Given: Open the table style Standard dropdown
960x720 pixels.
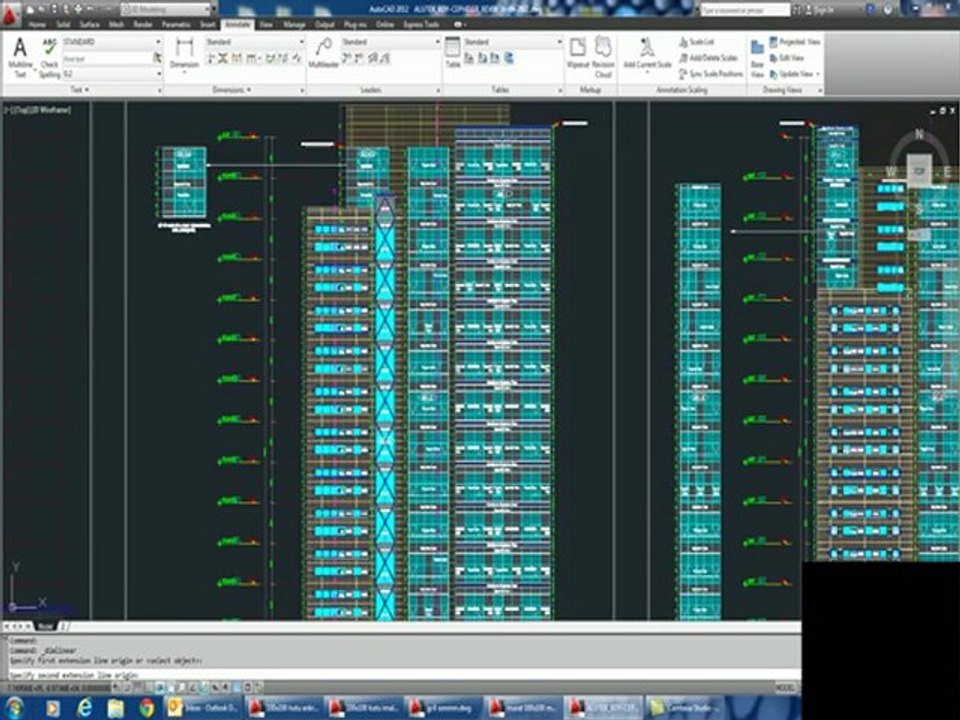Looking at the screenshot, I should tap(513, 42).
